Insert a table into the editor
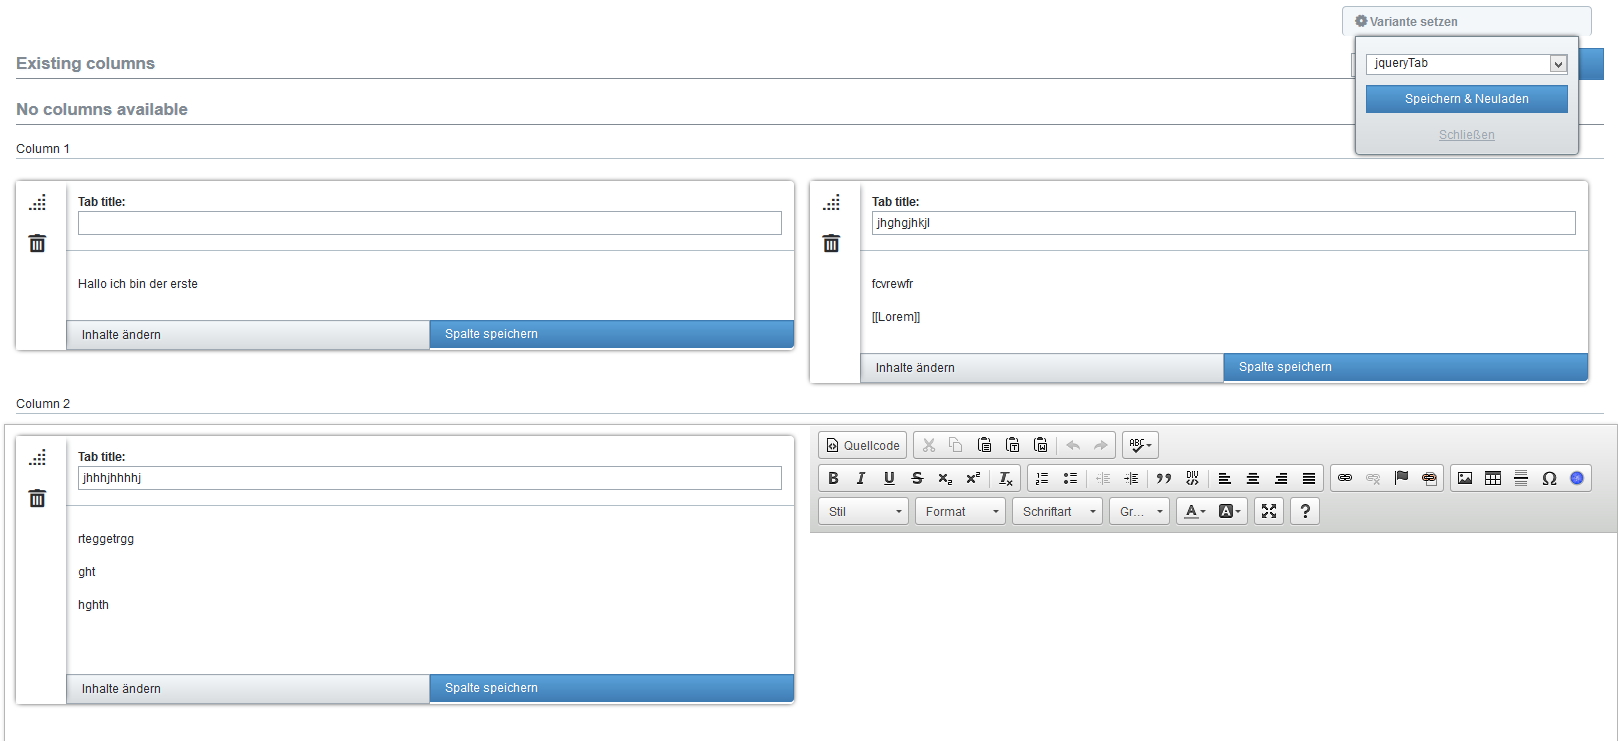The image size is (1618, 741). coord(1493,478)
